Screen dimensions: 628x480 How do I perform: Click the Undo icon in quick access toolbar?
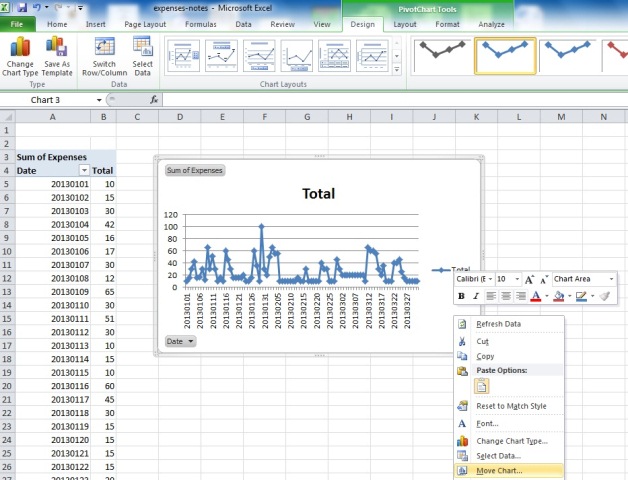pyautogui.click(x=37, y=7)
